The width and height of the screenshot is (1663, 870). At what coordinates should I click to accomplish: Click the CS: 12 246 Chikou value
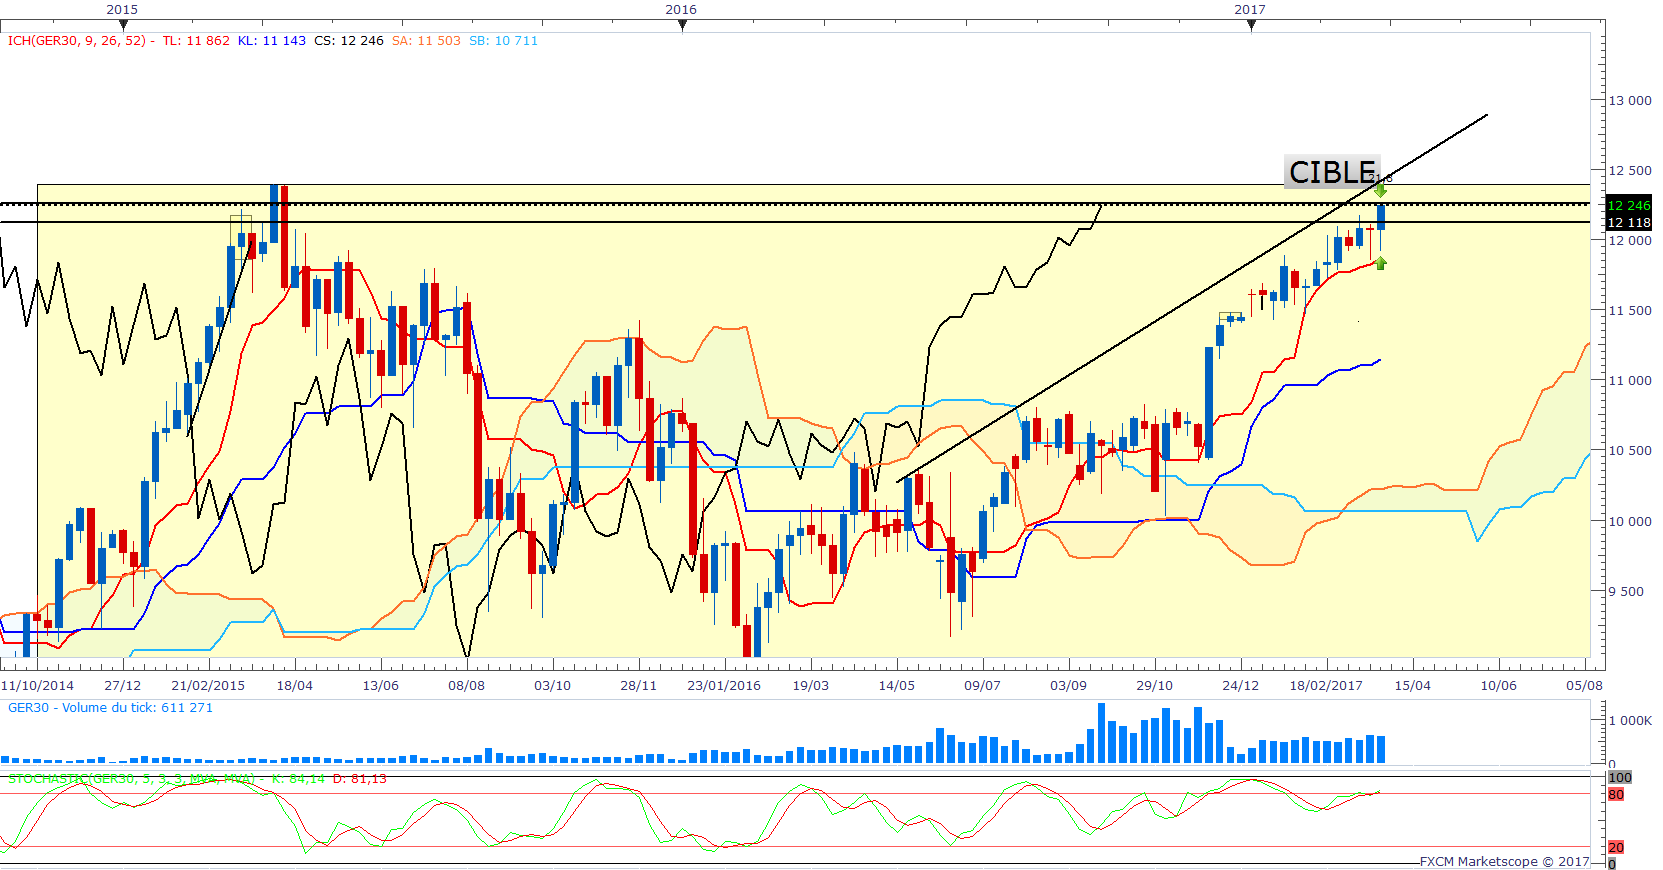(349, 41)
